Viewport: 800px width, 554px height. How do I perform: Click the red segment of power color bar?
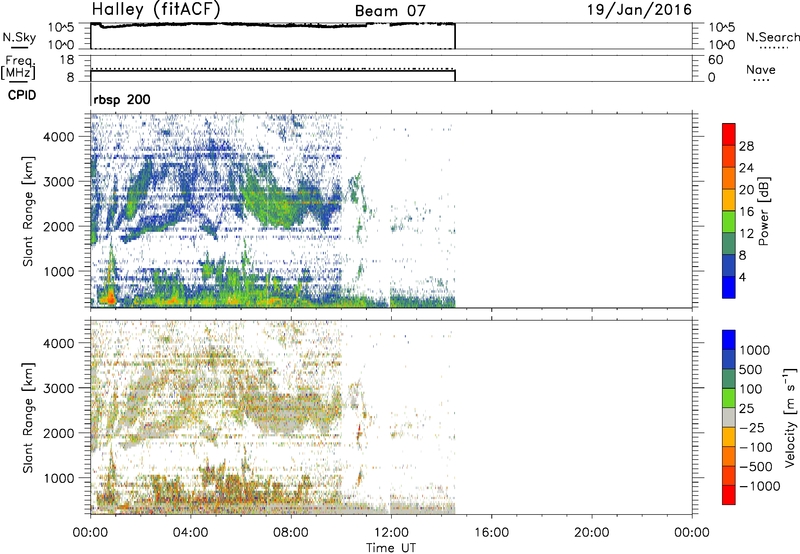[x=729, y=134]
